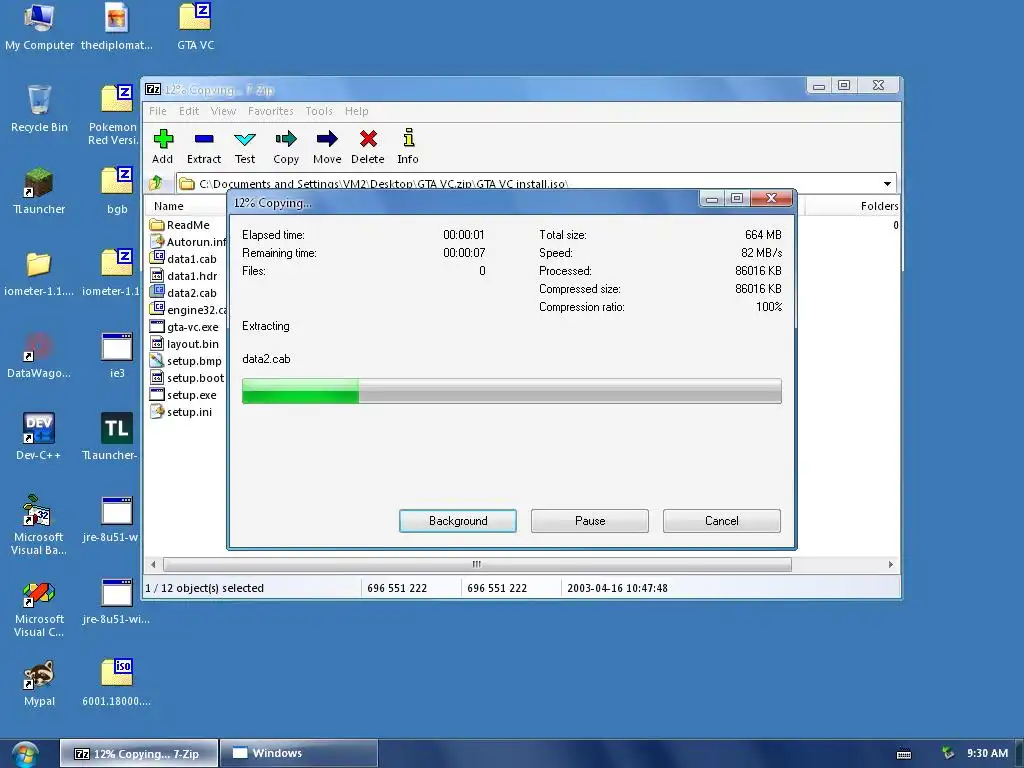Click the Dev-C++ desktop shortcut
Viewport: 1024px width, 768px height.
pyautogui.click(x=39, y=436)
